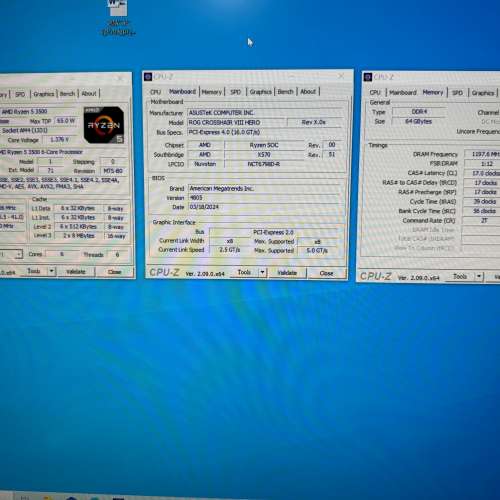Click the CPU-Z icon in the Memory window title bar
The height and width of the screenshot is (500, 500).
pos(367,77)
